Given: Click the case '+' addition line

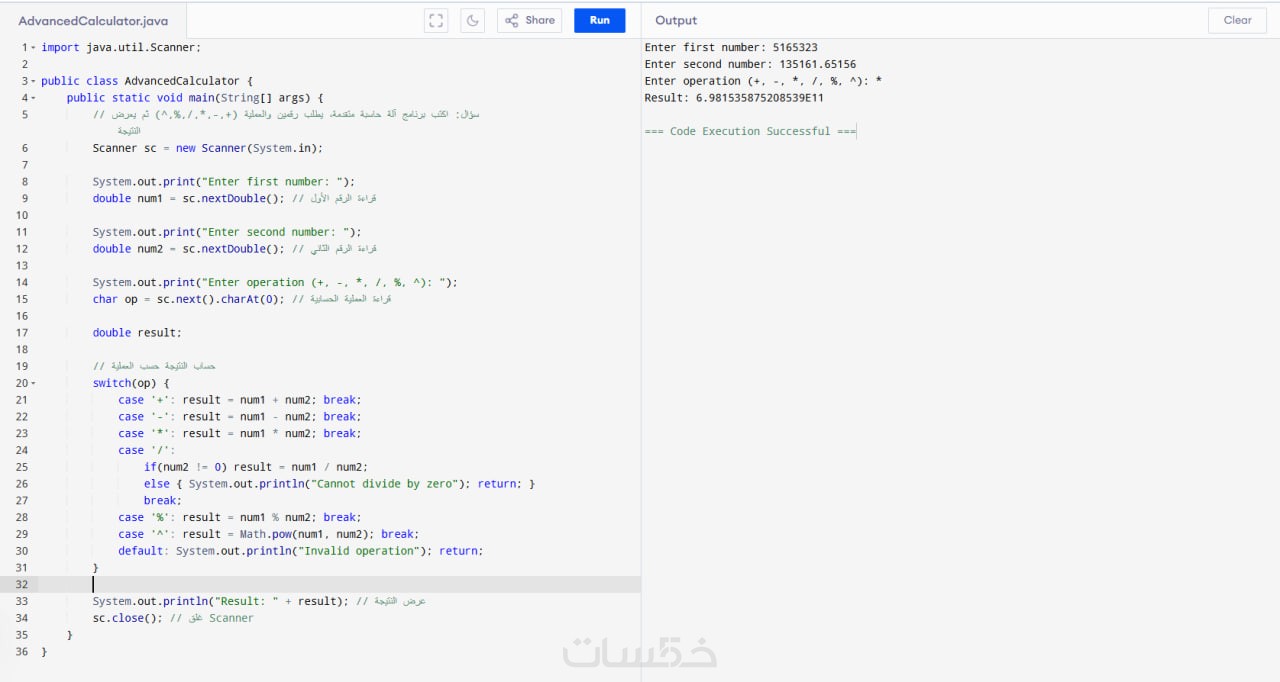Looking at the screenshot, I should 240,400.
